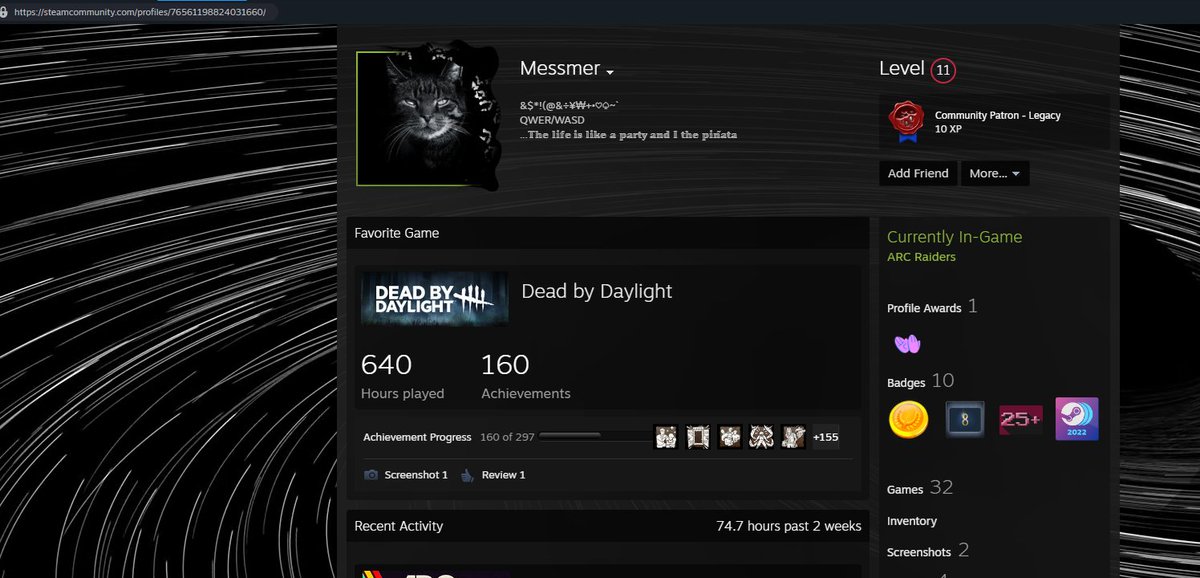Show the +155 more achievements
The image size is (1200, 578).
826,437
